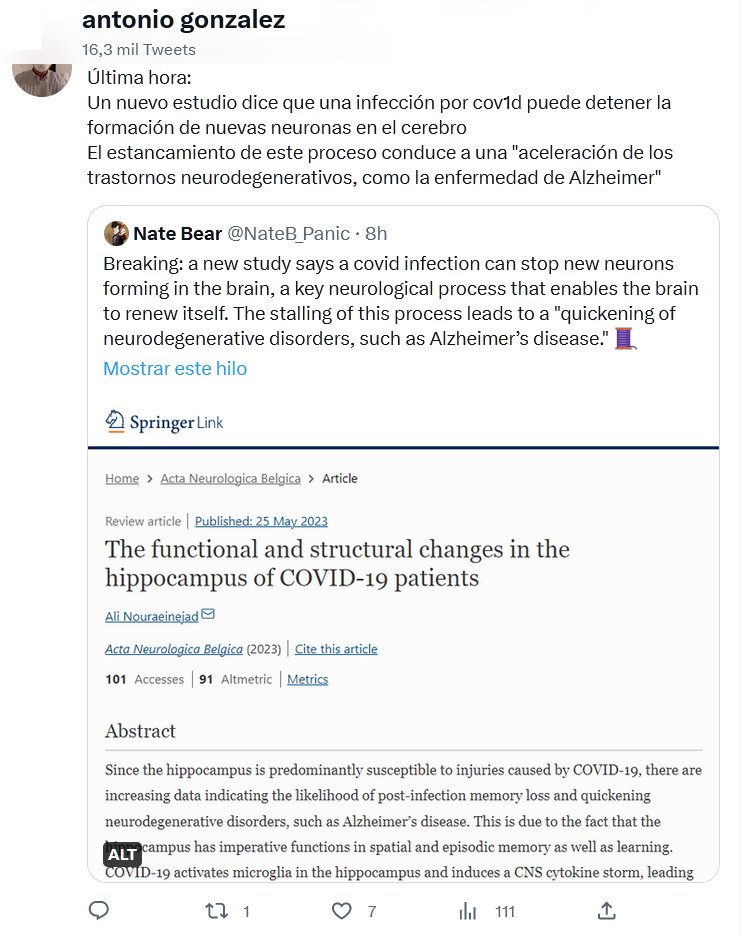Click "Mostrar este hilo" link
748x936 pixels.
[x=175, y=368]
